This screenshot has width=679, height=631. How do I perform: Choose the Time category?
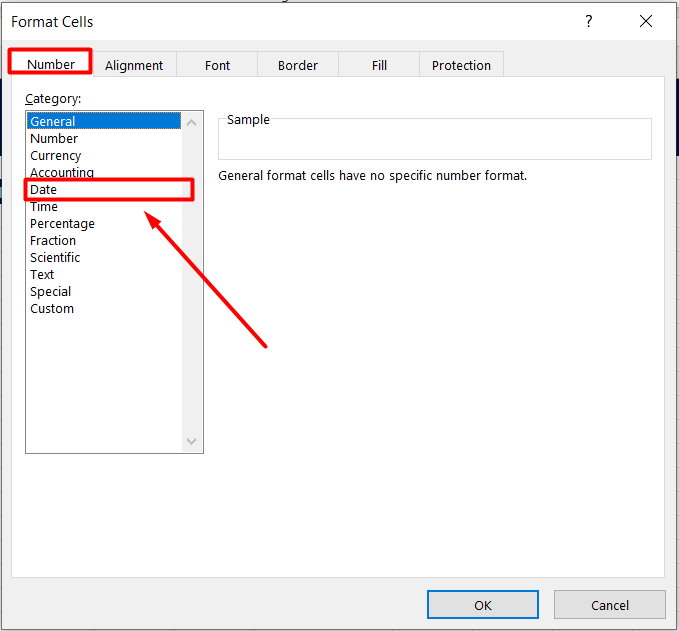tap(104, 207)
